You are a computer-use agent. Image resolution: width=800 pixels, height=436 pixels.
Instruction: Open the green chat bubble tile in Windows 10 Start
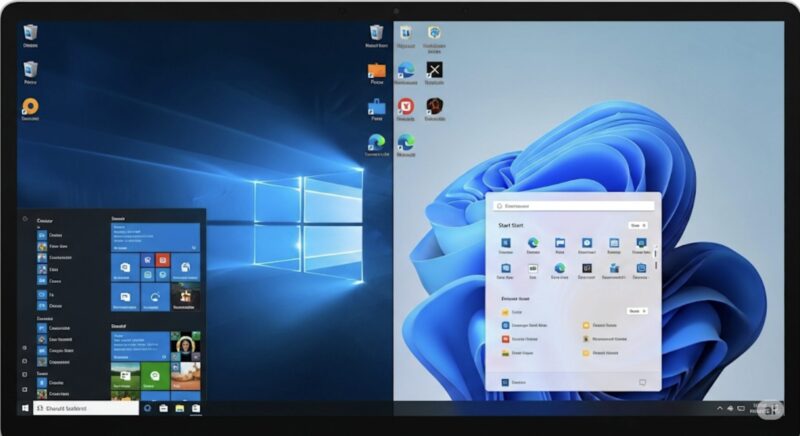(155, 376)
